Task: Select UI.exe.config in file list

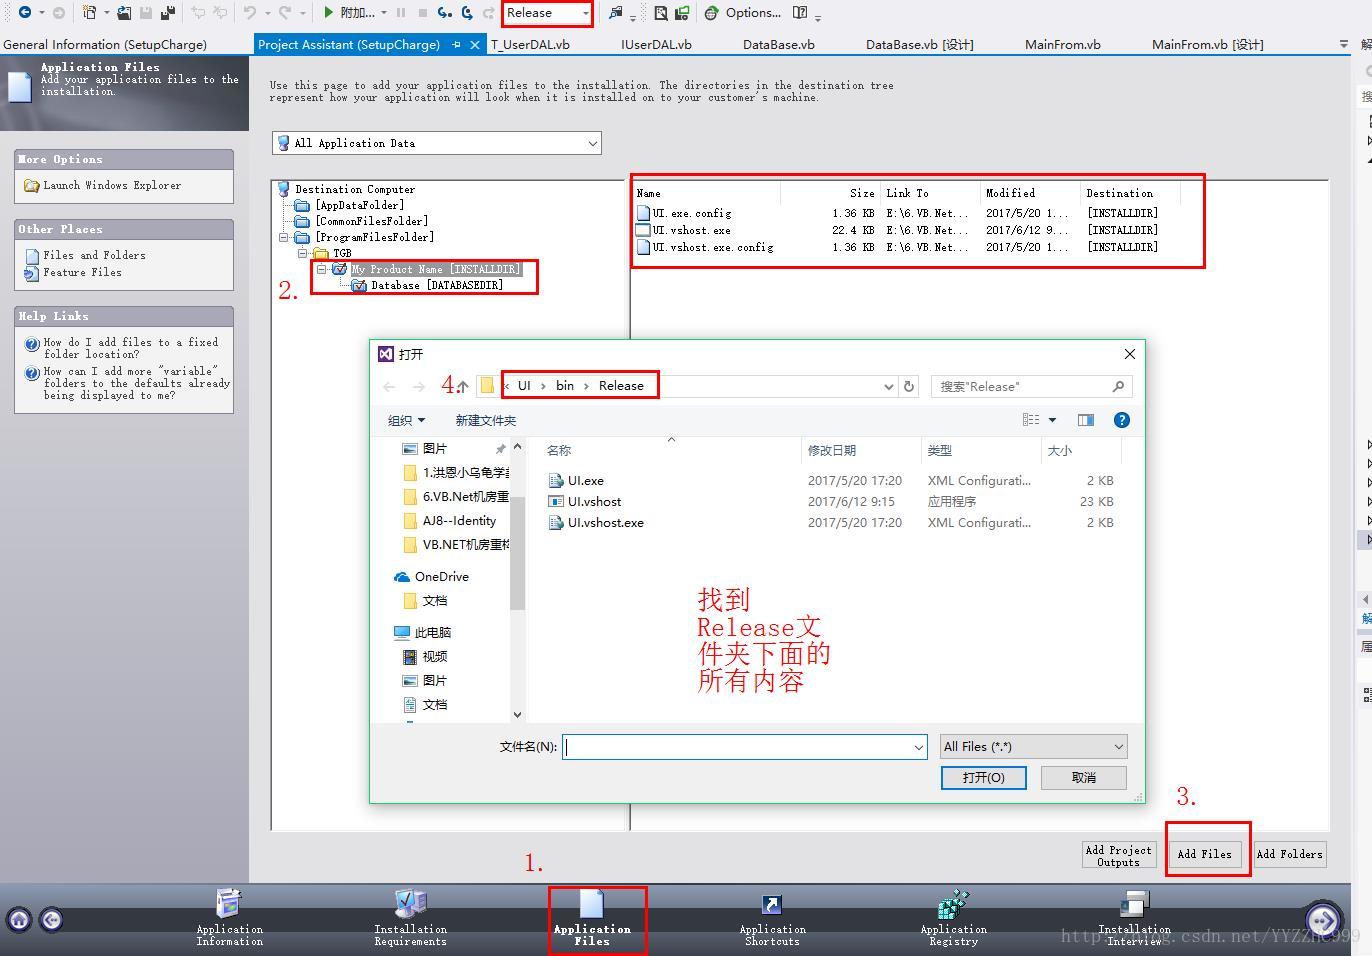Action: [x=691, y=213]
